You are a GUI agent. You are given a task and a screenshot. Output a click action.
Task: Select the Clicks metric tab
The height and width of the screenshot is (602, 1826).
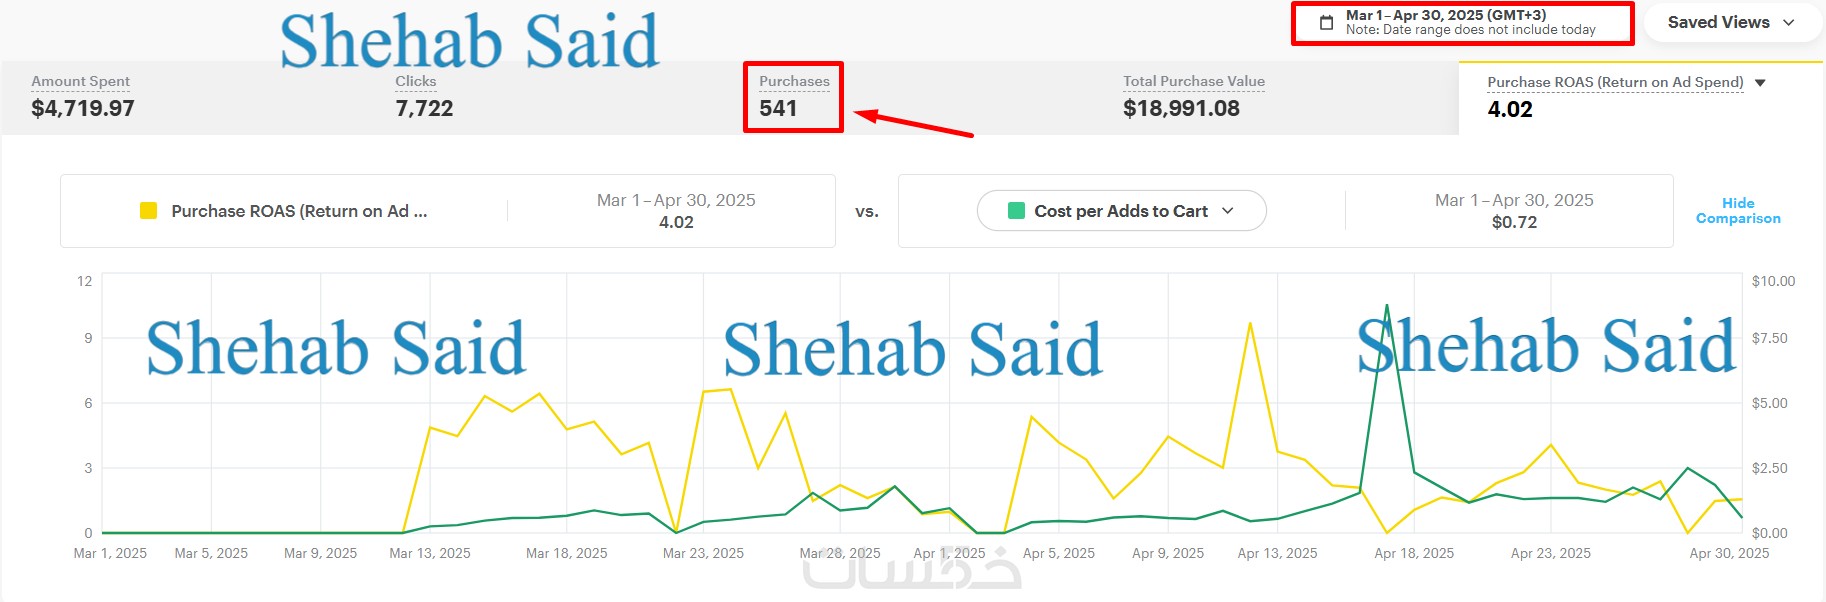[424, 96]
